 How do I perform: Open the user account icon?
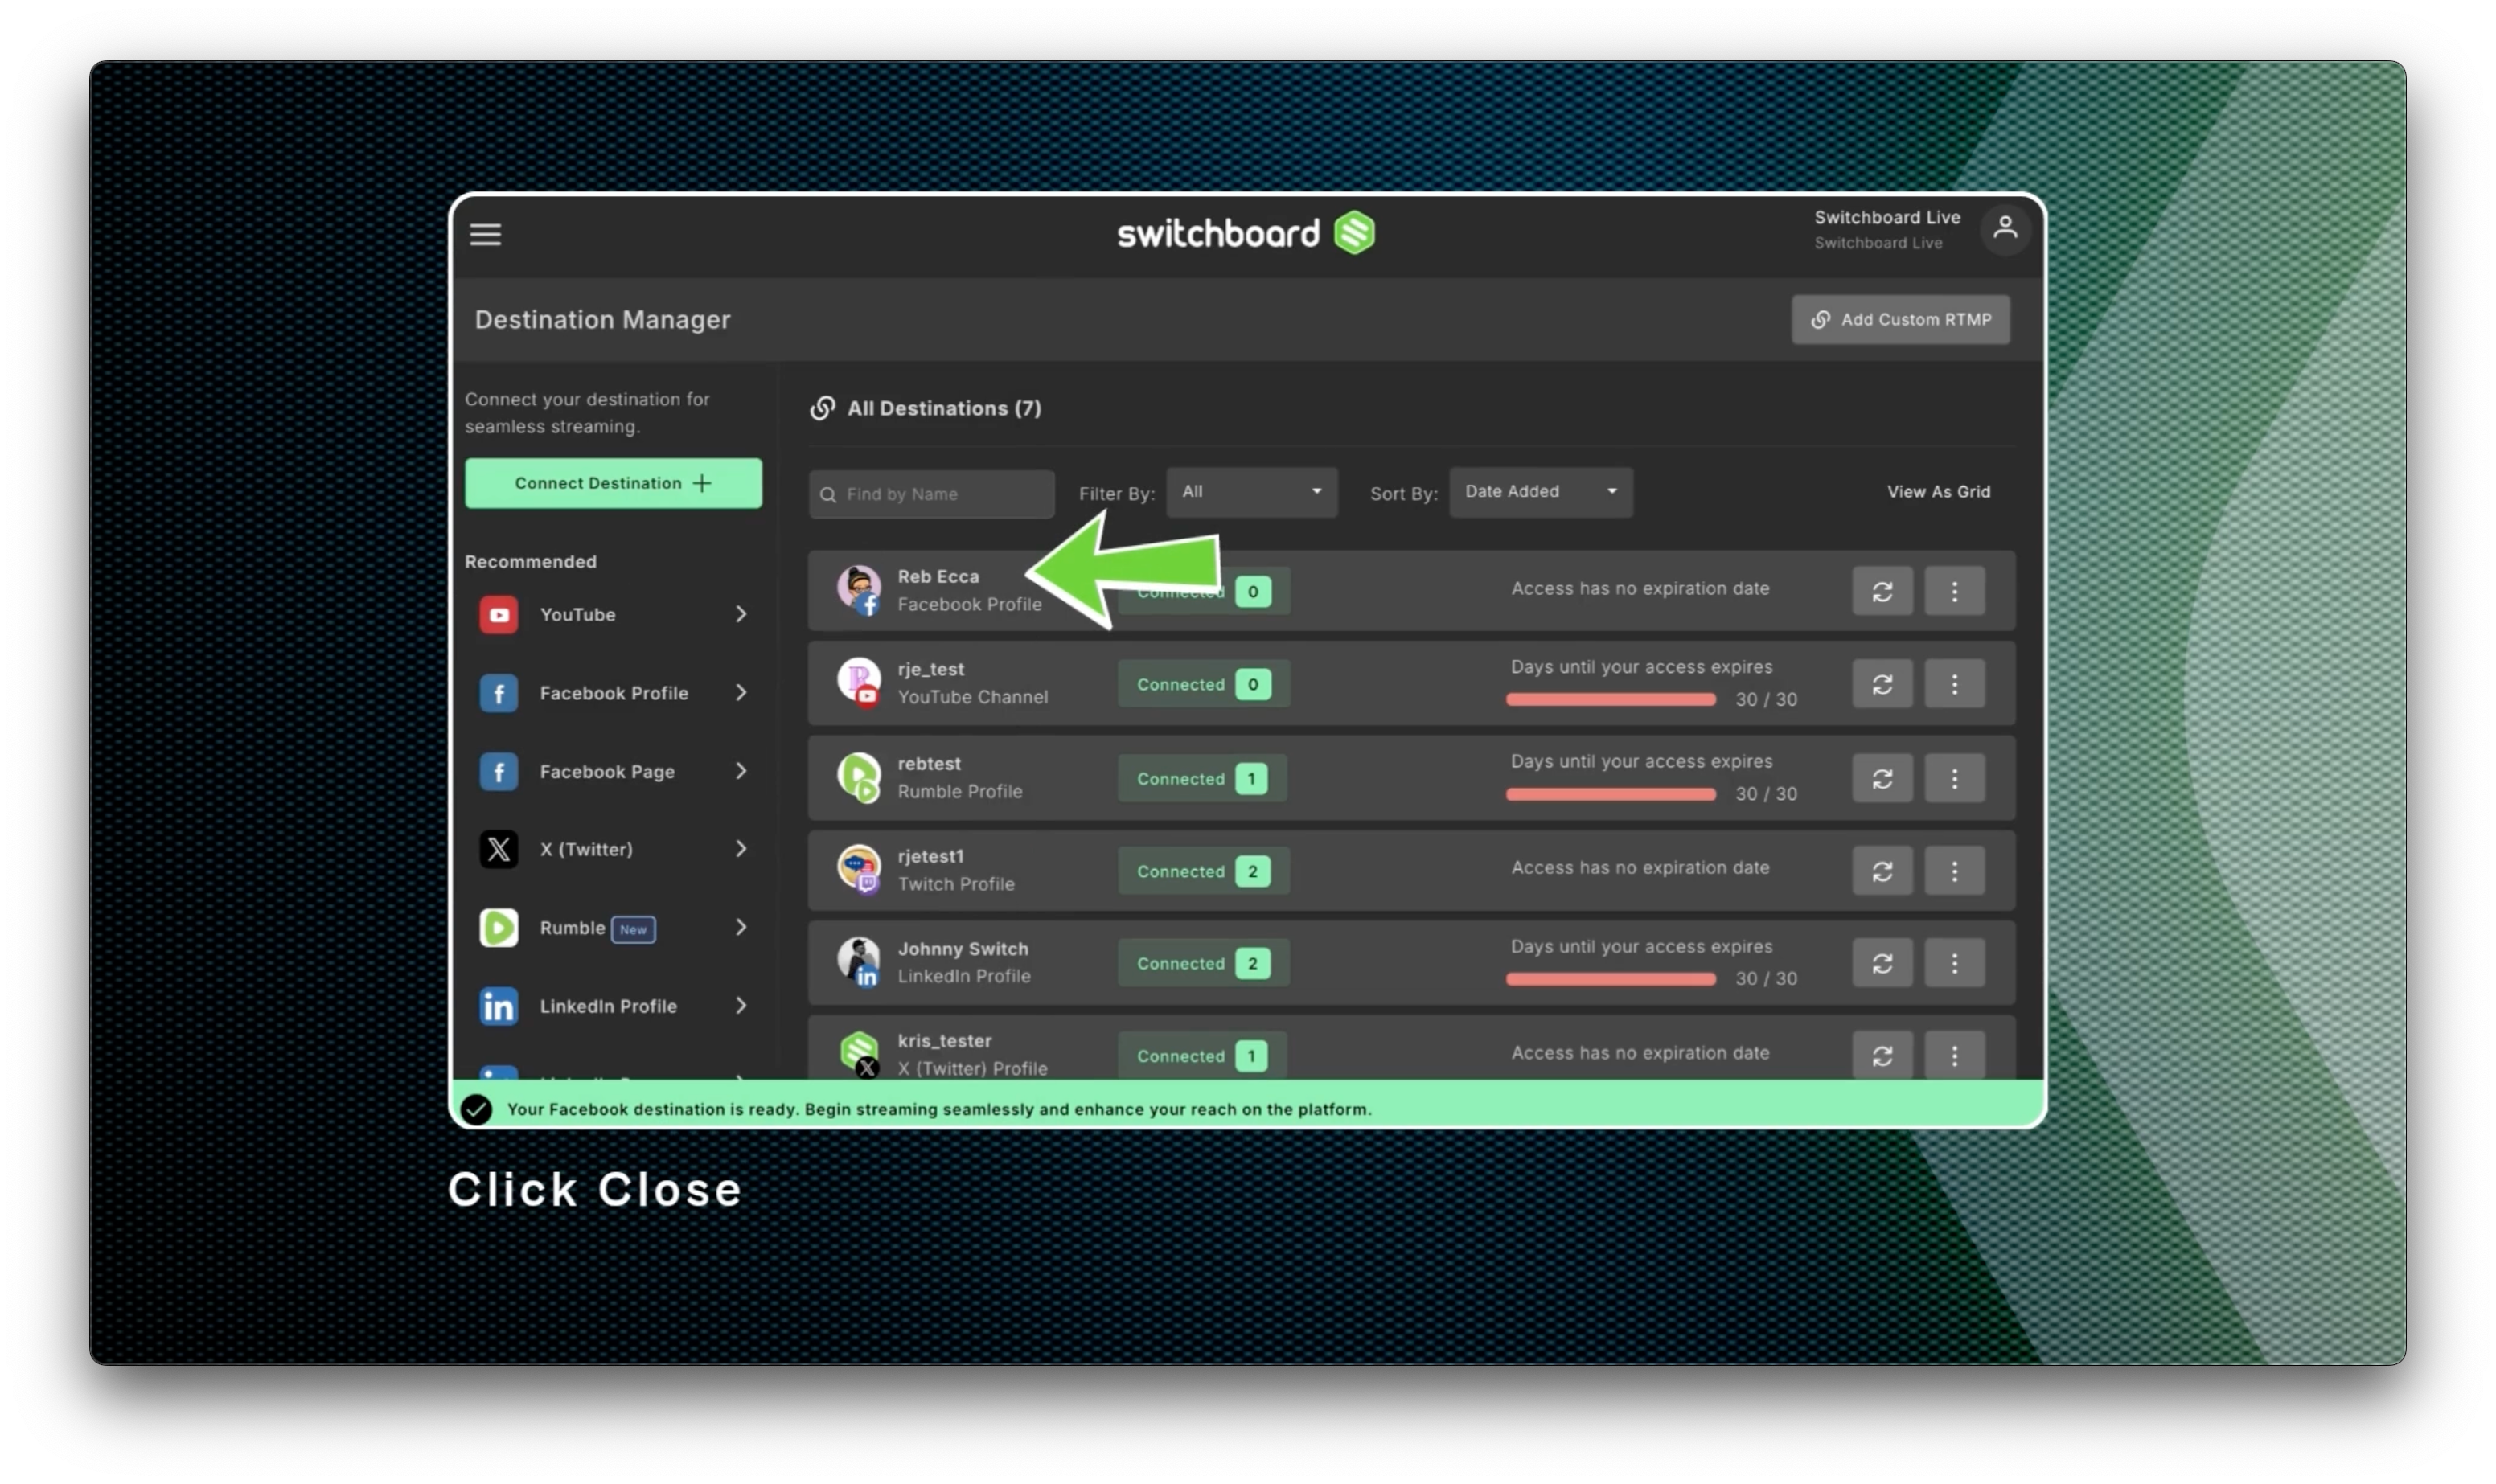[x=2004, y=229]
